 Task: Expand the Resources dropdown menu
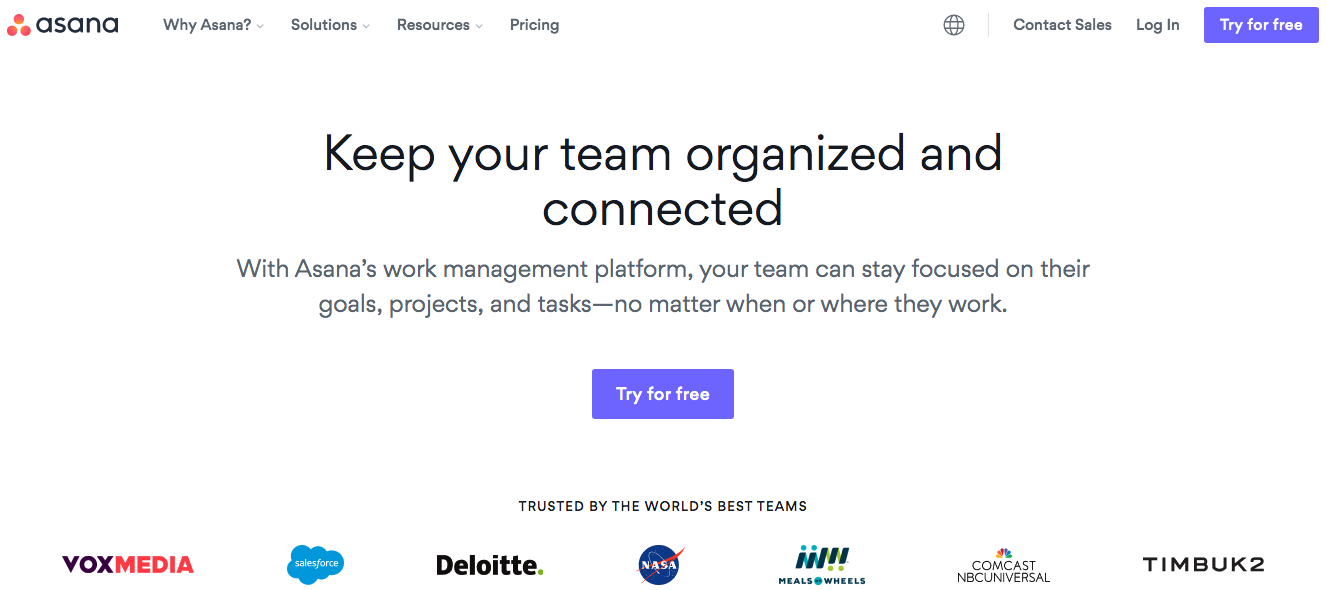point(440,25)
